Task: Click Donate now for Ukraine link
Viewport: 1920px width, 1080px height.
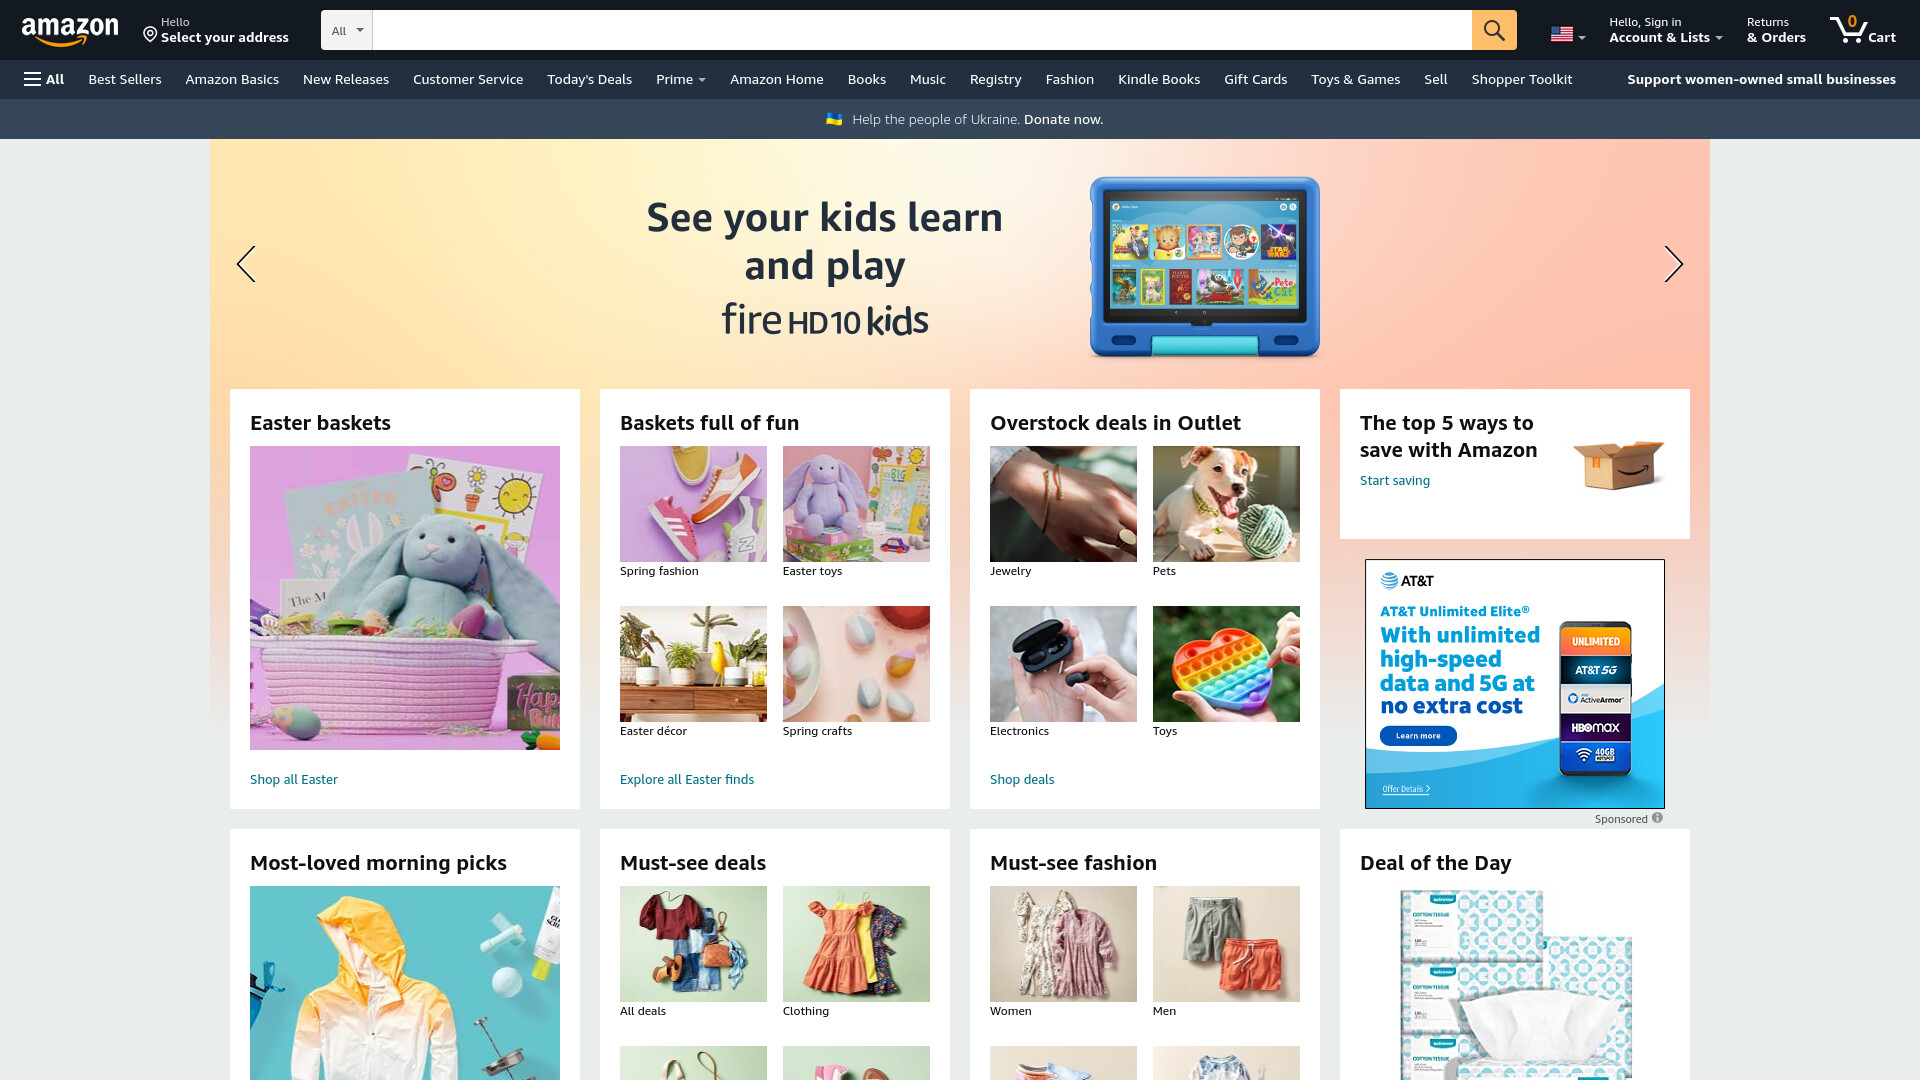Action: (1063, 119)
